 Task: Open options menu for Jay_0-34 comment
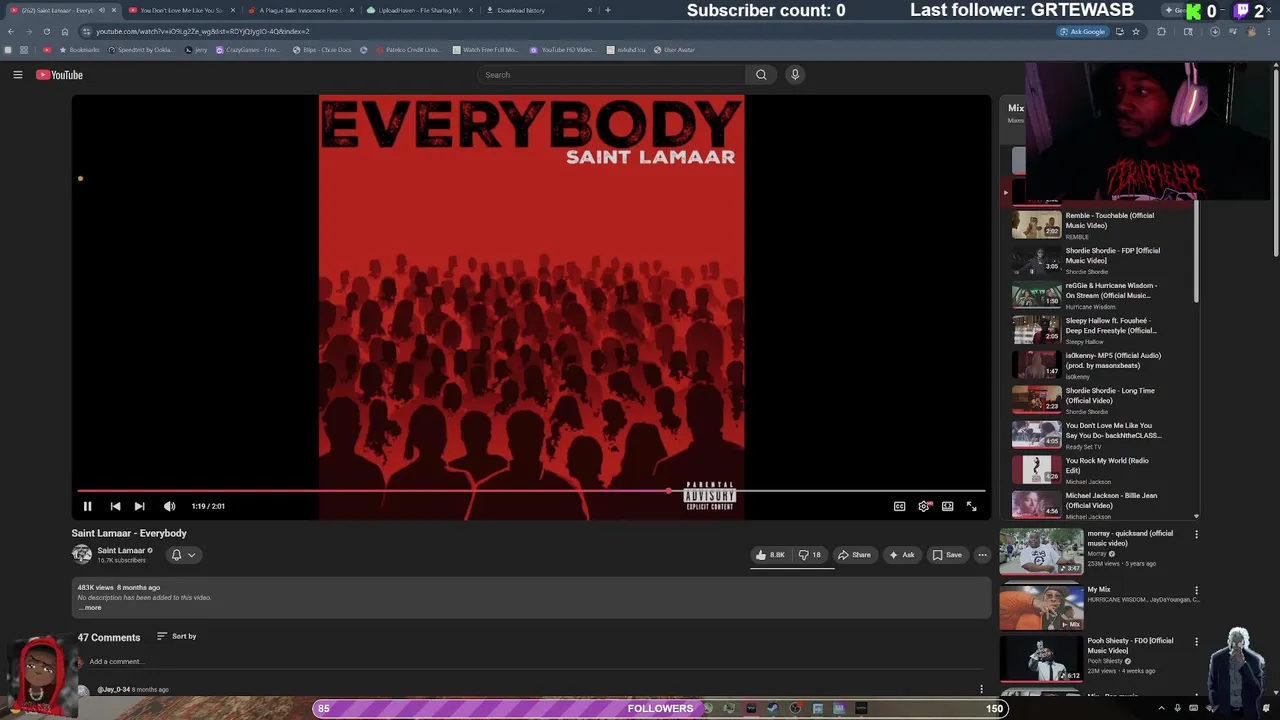click(982, 689)
